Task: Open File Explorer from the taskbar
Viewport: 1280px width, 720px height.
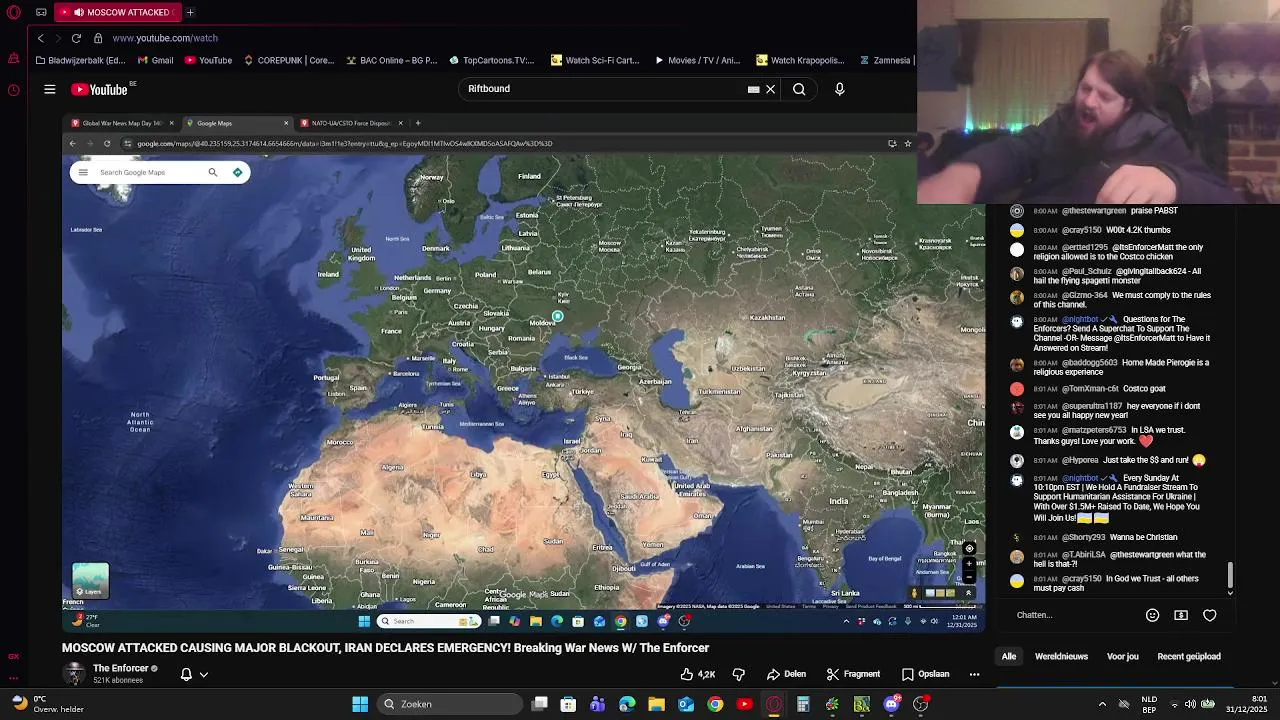Action: 656,704
